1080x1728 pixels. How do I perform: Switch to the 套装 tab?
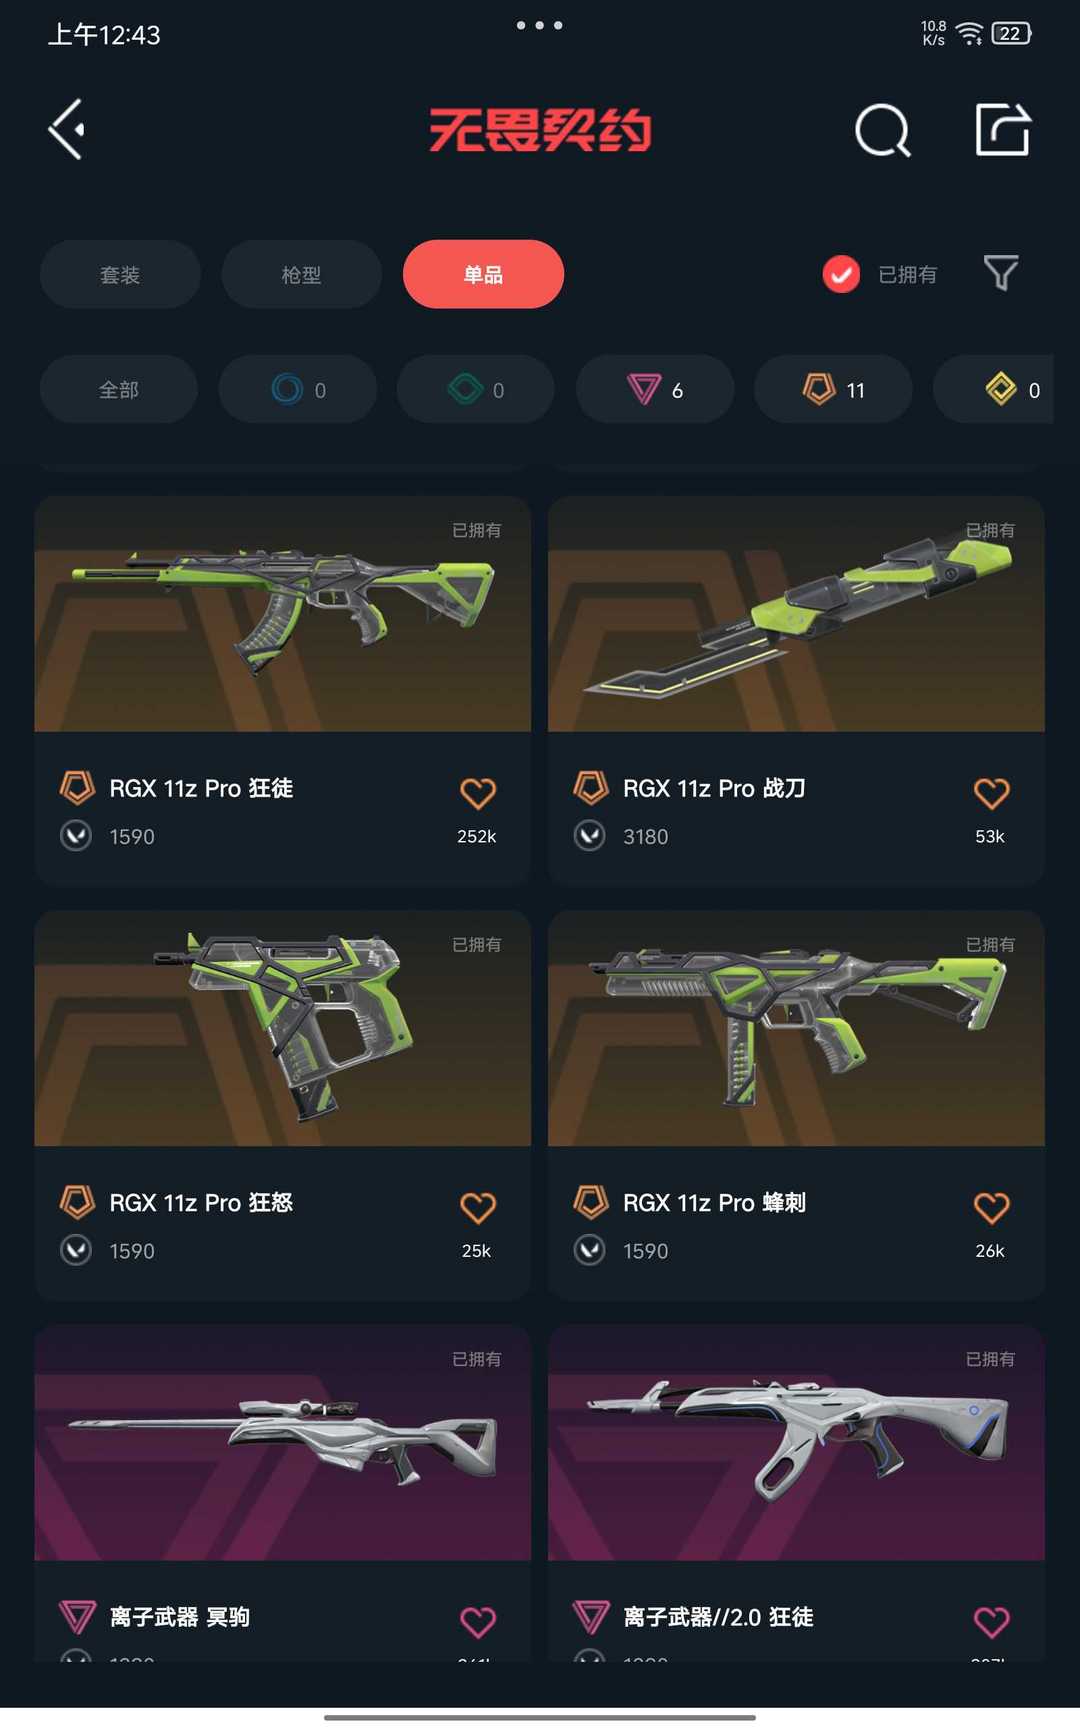pos(120,274)
